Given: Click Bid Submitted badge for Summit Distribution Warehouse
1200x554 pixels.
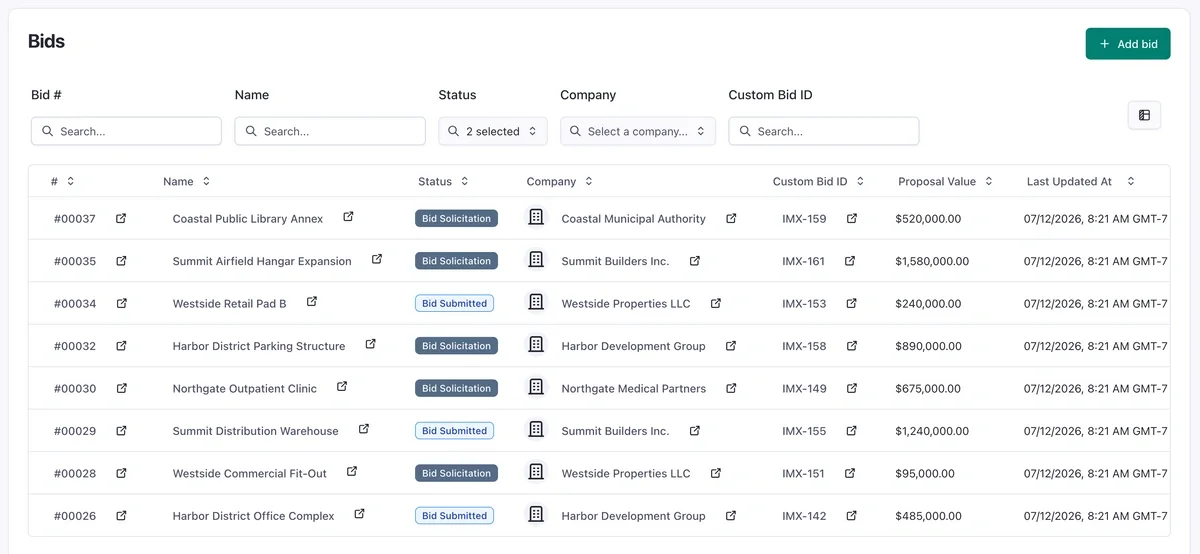Looking at the screenshot, I should pos(454,431).
